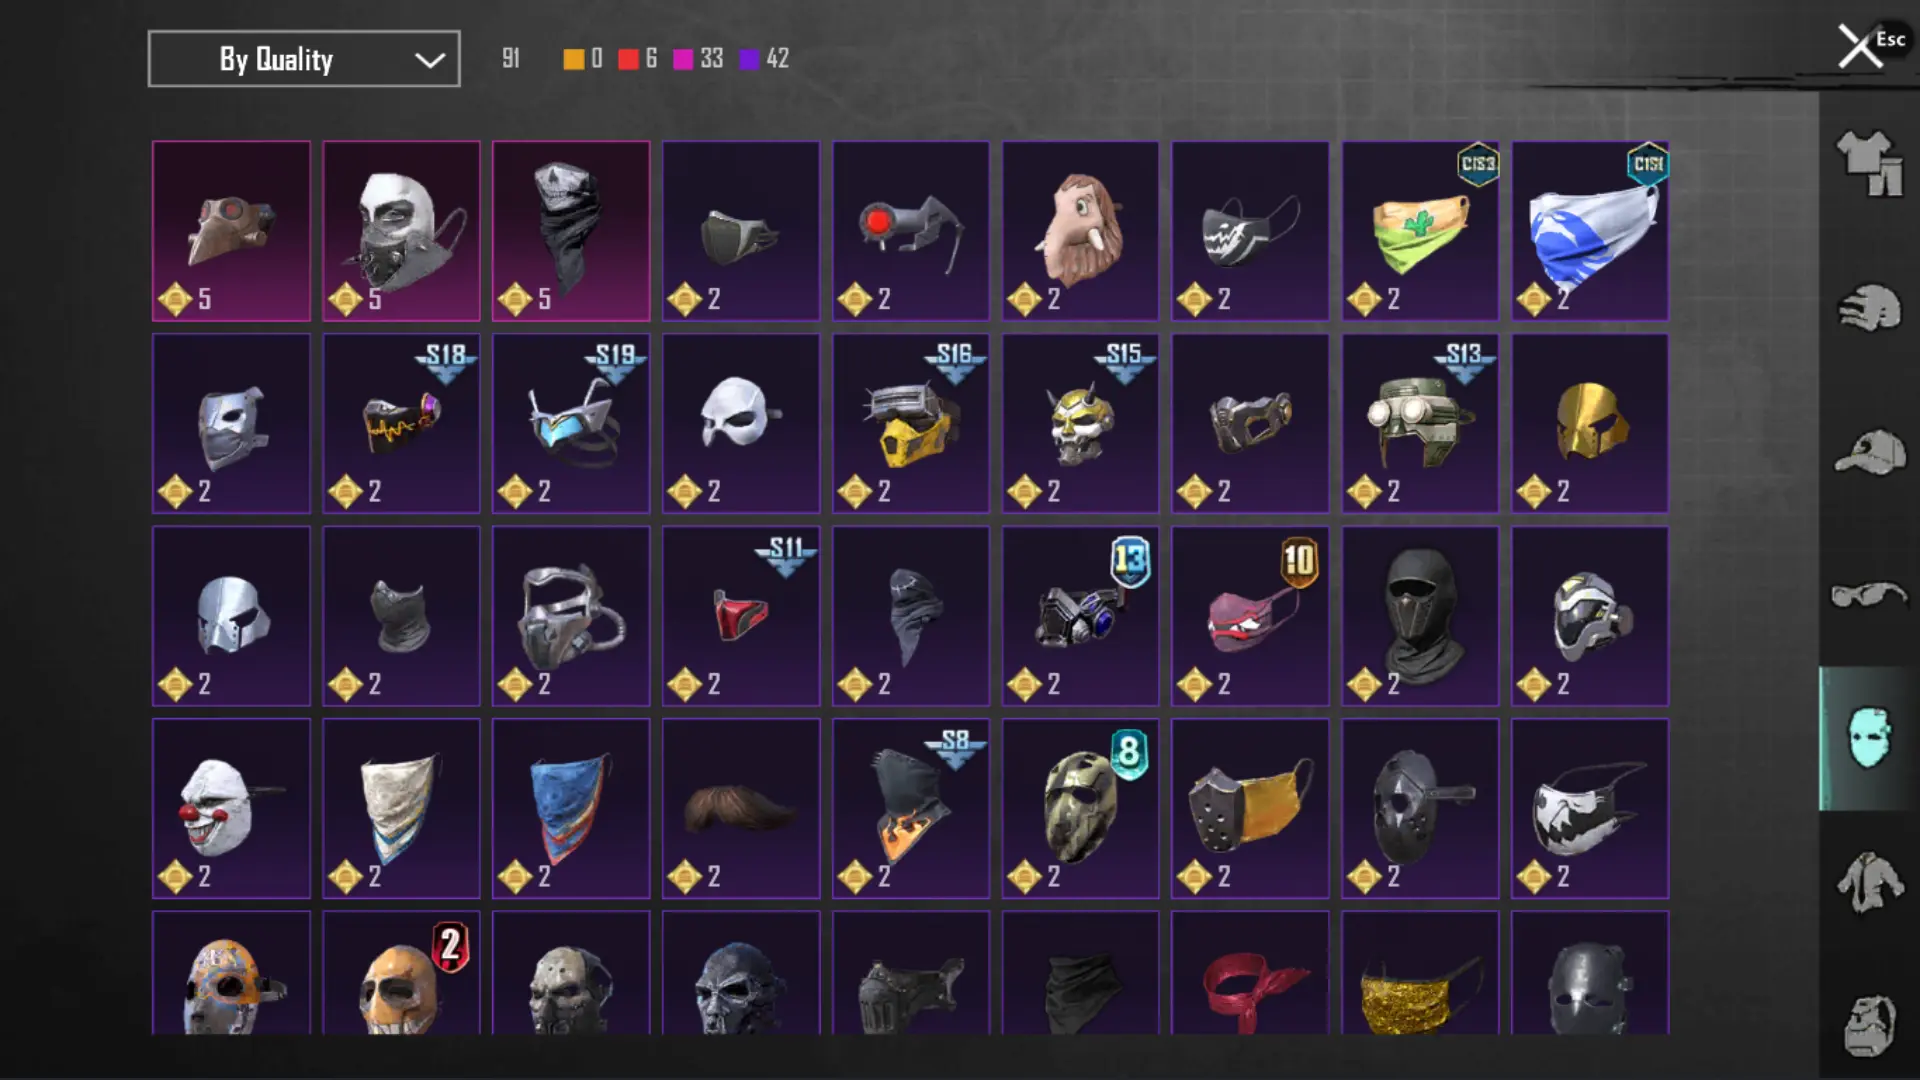Open the outfits category in sidebar
Screen dimensions: 1920x1080
(x=1869, y=163)
